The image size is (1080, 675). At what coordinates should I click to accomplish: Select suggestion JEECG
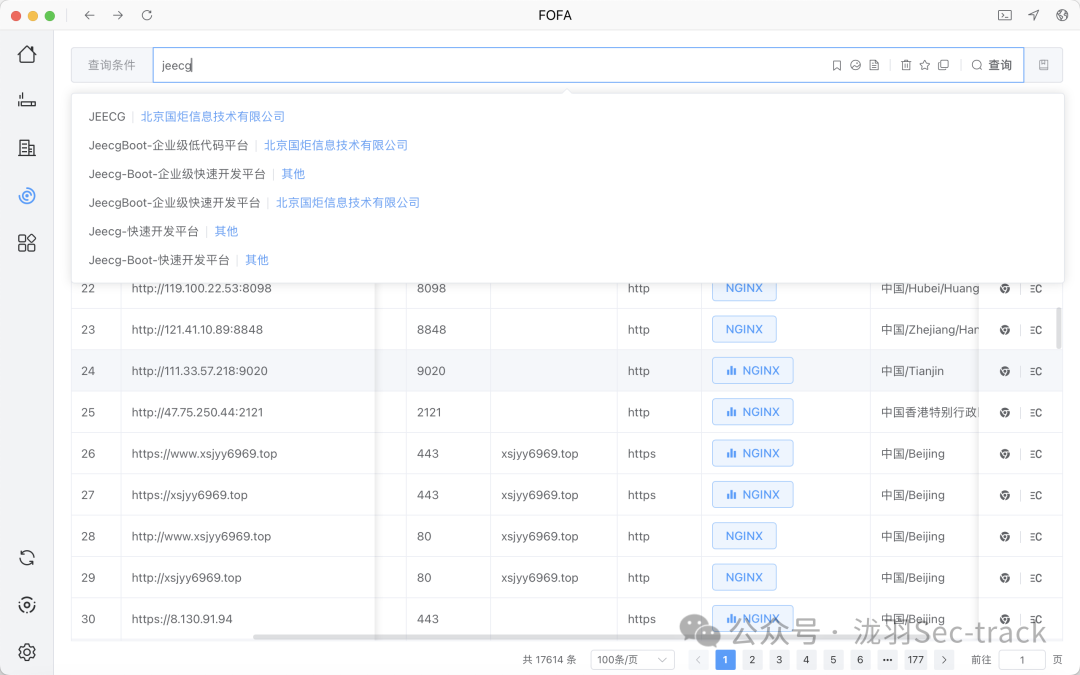107,116
